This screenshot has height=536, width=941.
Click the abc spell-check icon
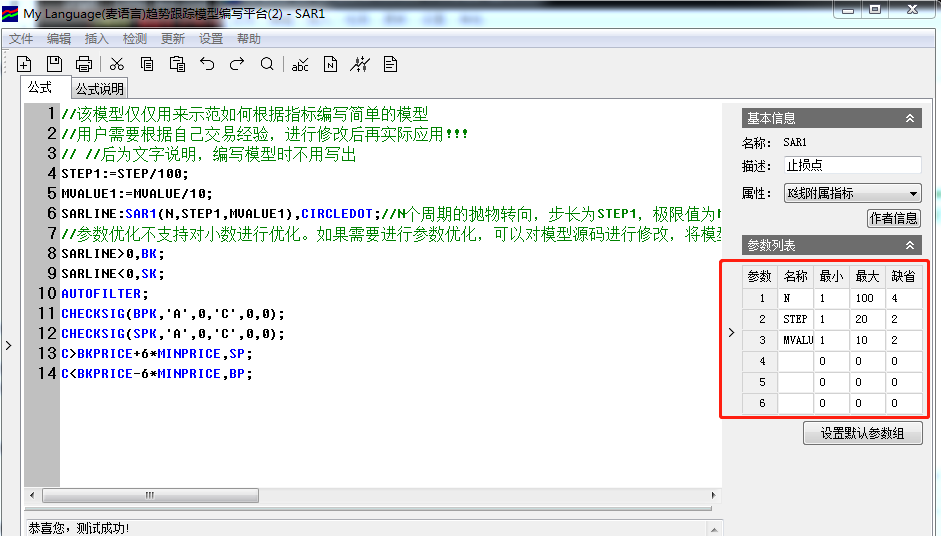pos(300,64)
